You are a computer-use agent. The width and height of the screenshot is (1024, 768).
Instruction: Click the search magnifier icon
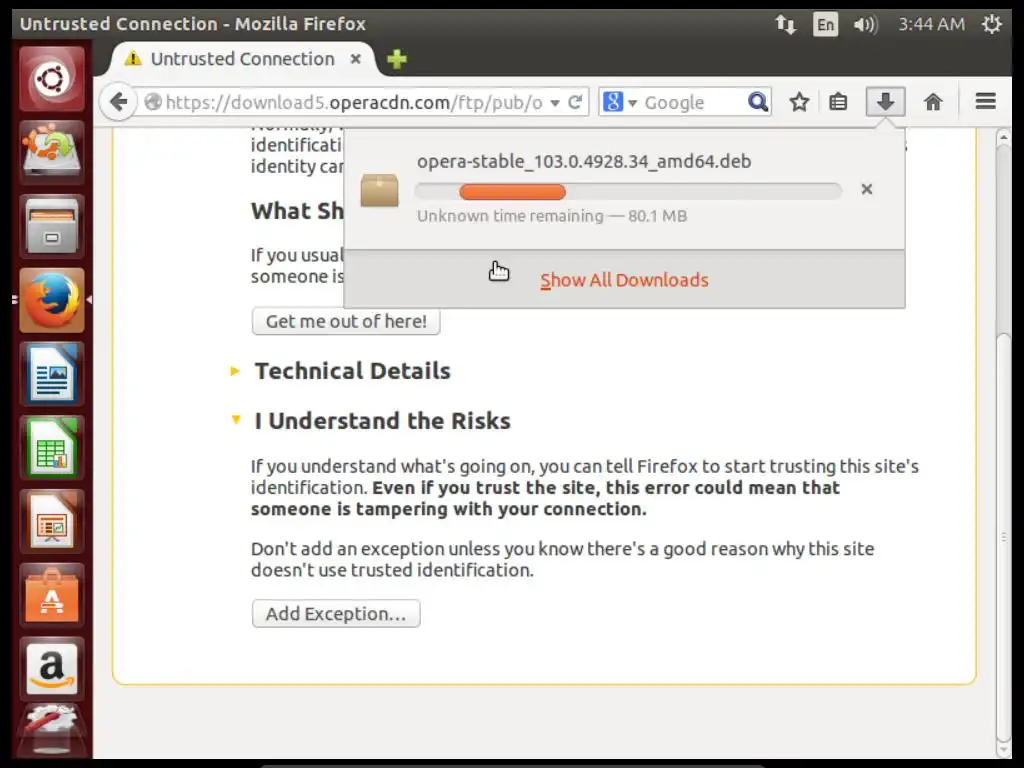click(x=758, y=102)
